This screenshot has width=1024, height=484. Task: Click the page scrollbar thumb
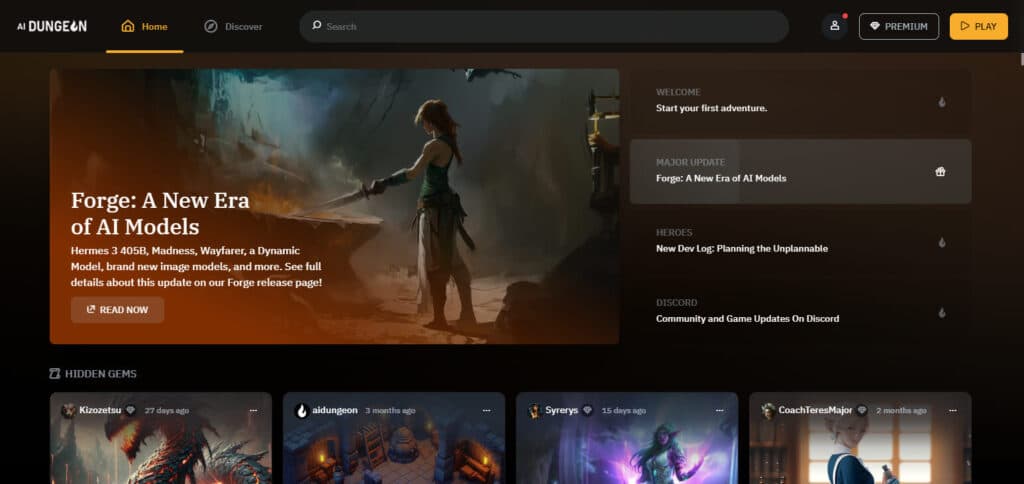click(1021, 59)
